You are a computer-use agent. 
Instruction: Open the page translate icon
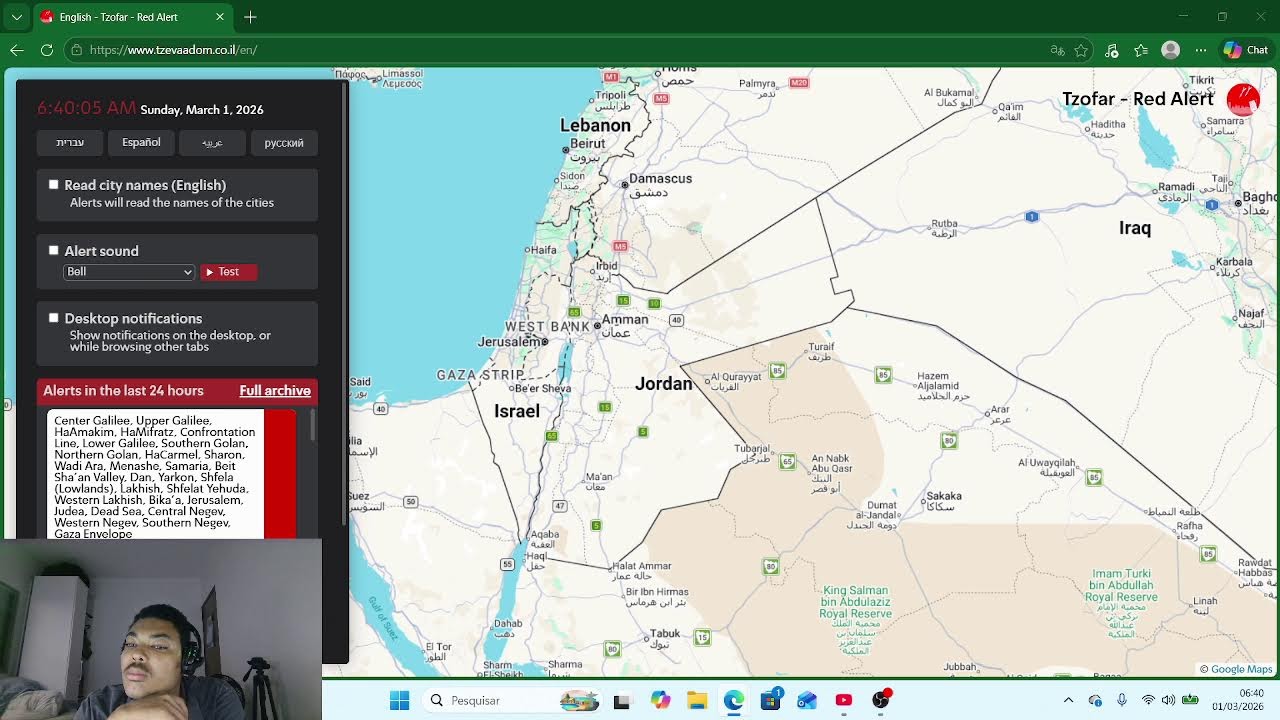point(1057,50)
